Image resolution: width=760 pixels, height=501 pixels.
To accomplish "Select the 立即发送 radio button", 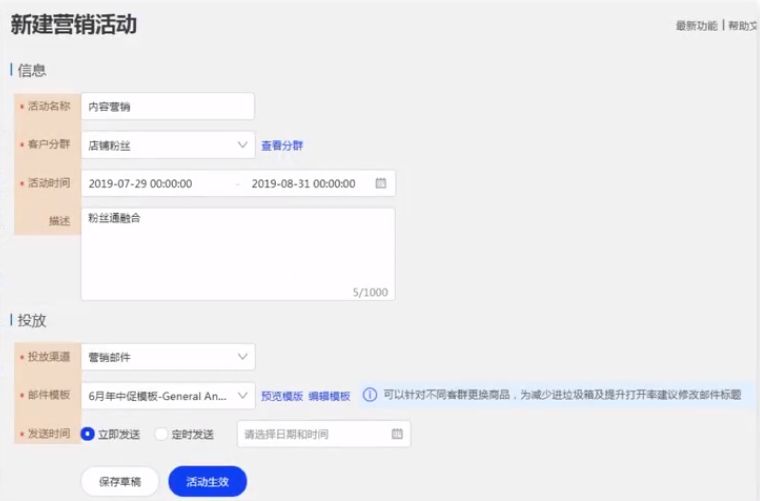I will (x=88, y=434).
